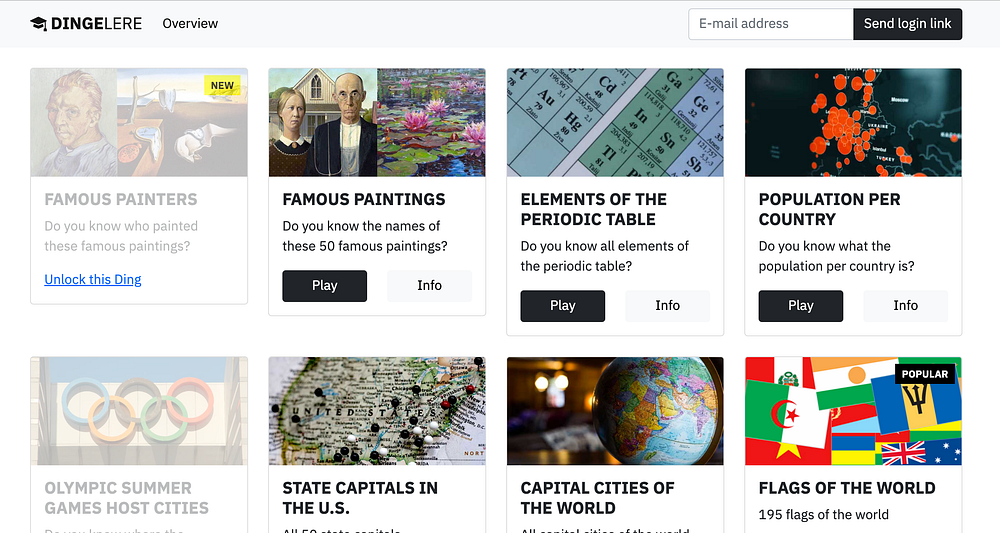This screenshot has height=533, width=1000.
Task: Focus the E-mail address input field
Action: (x=770, y=24)
